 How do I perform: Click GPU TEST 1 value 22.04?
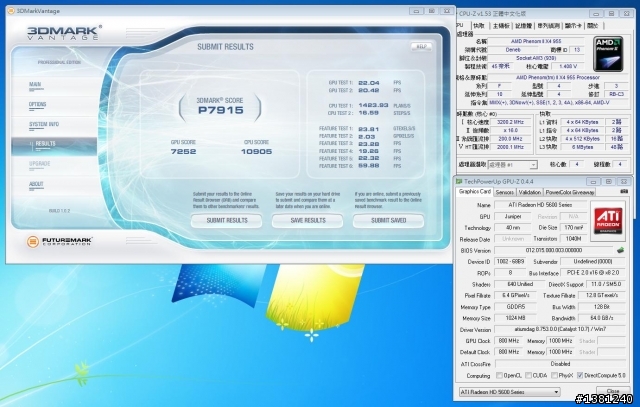[x=369, y=82]
